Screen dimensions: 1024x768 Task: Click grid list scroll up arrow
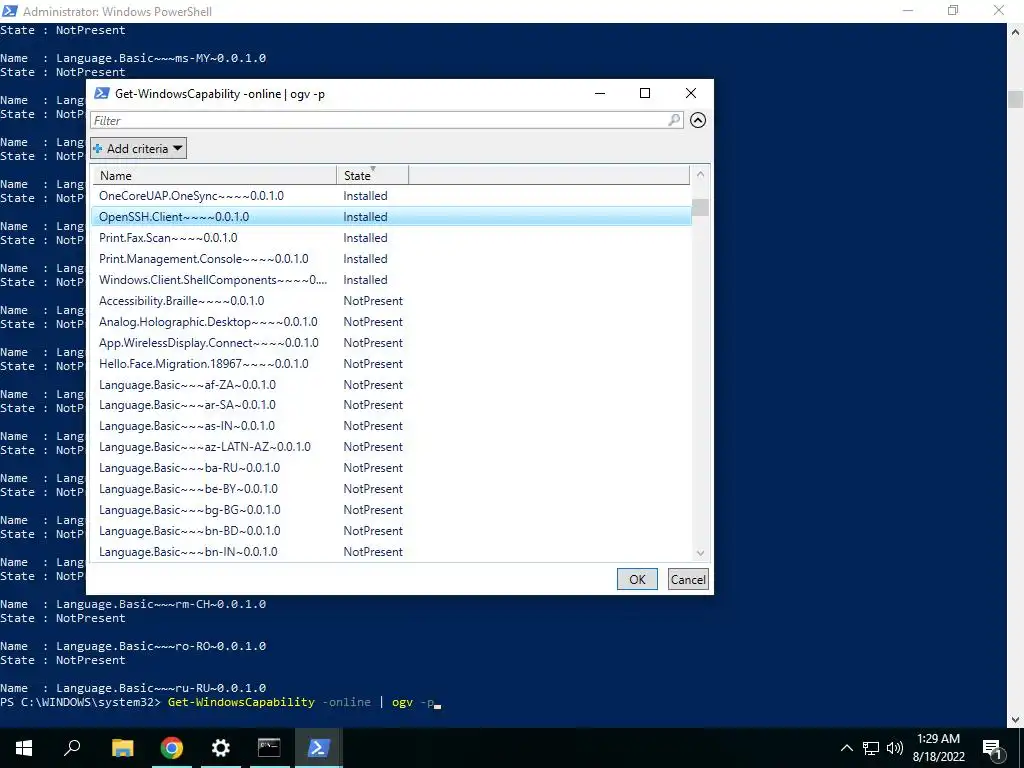[x=700, y=174]
